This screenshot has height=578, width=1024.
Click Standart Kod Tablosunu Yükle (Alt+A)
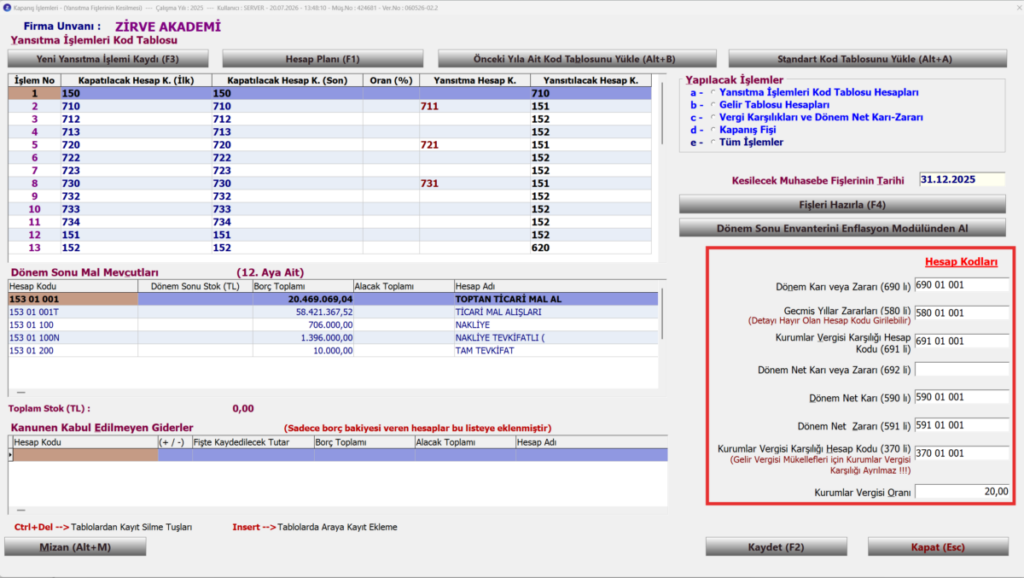[867, 59]
